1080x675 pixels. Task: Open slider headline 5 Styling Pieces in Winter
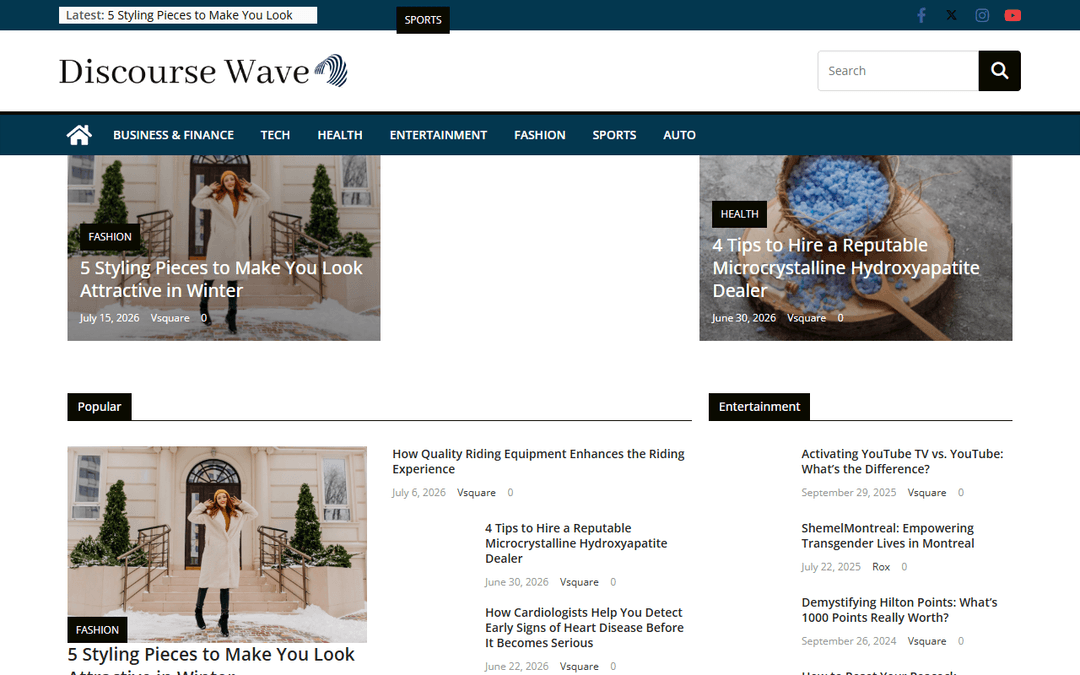click(221, 279)
